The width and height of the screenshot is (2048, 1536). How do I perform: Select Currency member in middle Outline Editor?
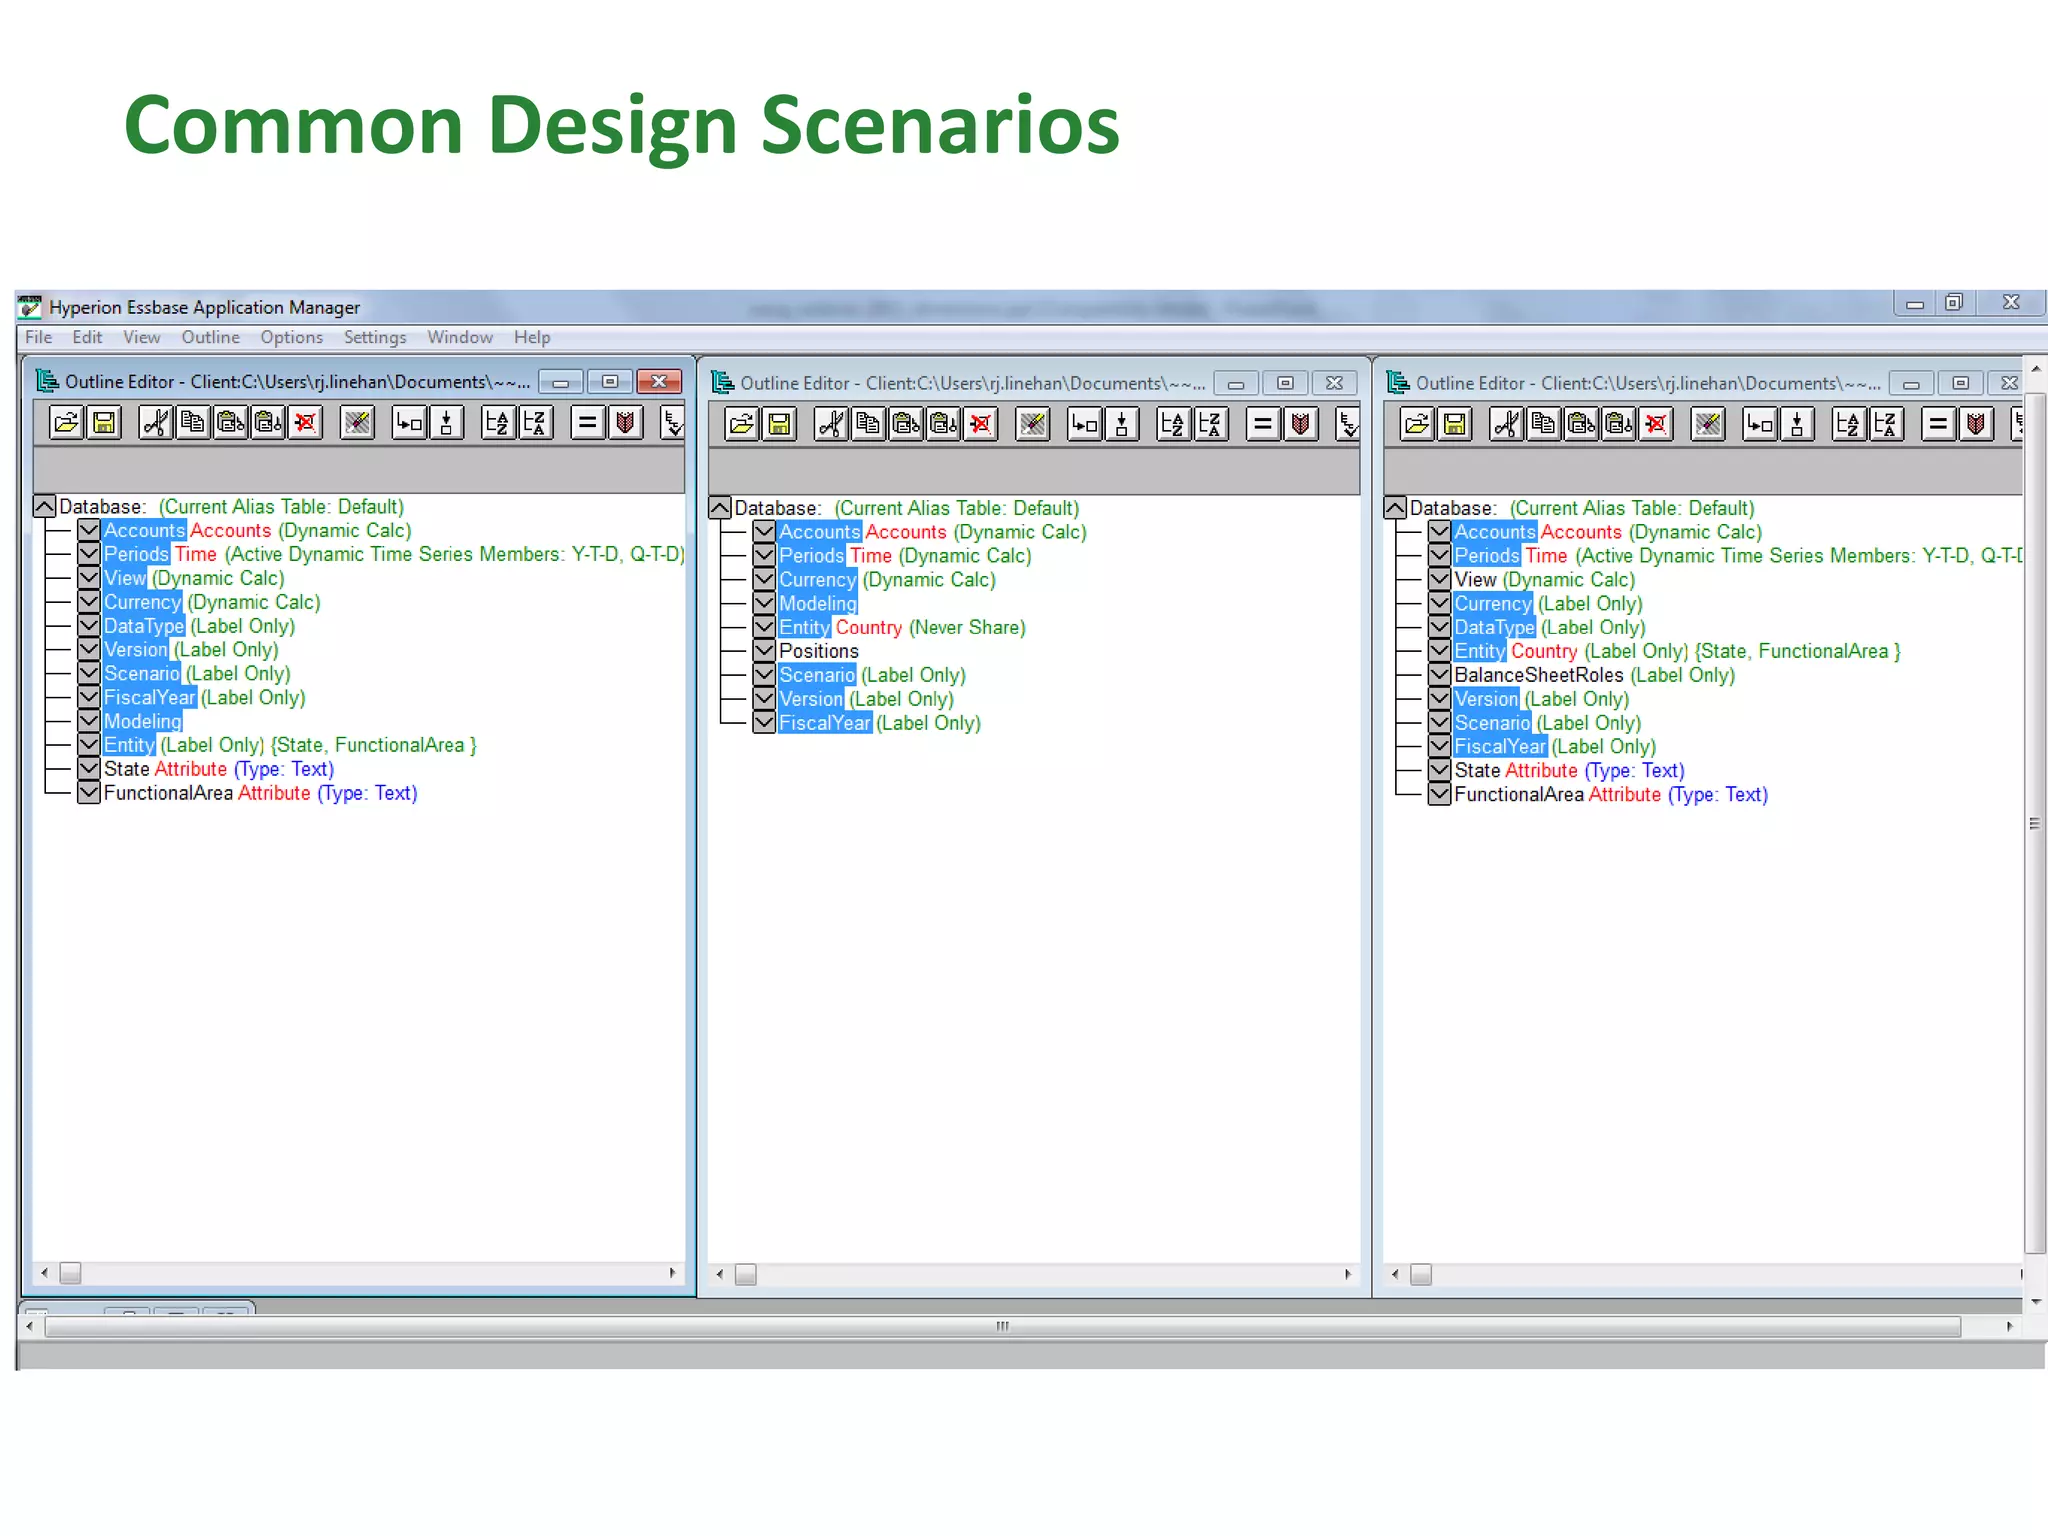818,580
